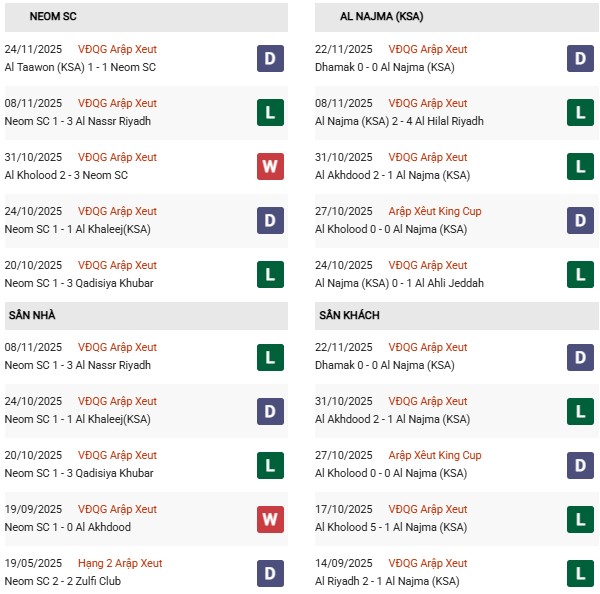Click the L badge for Al Kholood 5-1 Al Najma

tap(580, 519)
